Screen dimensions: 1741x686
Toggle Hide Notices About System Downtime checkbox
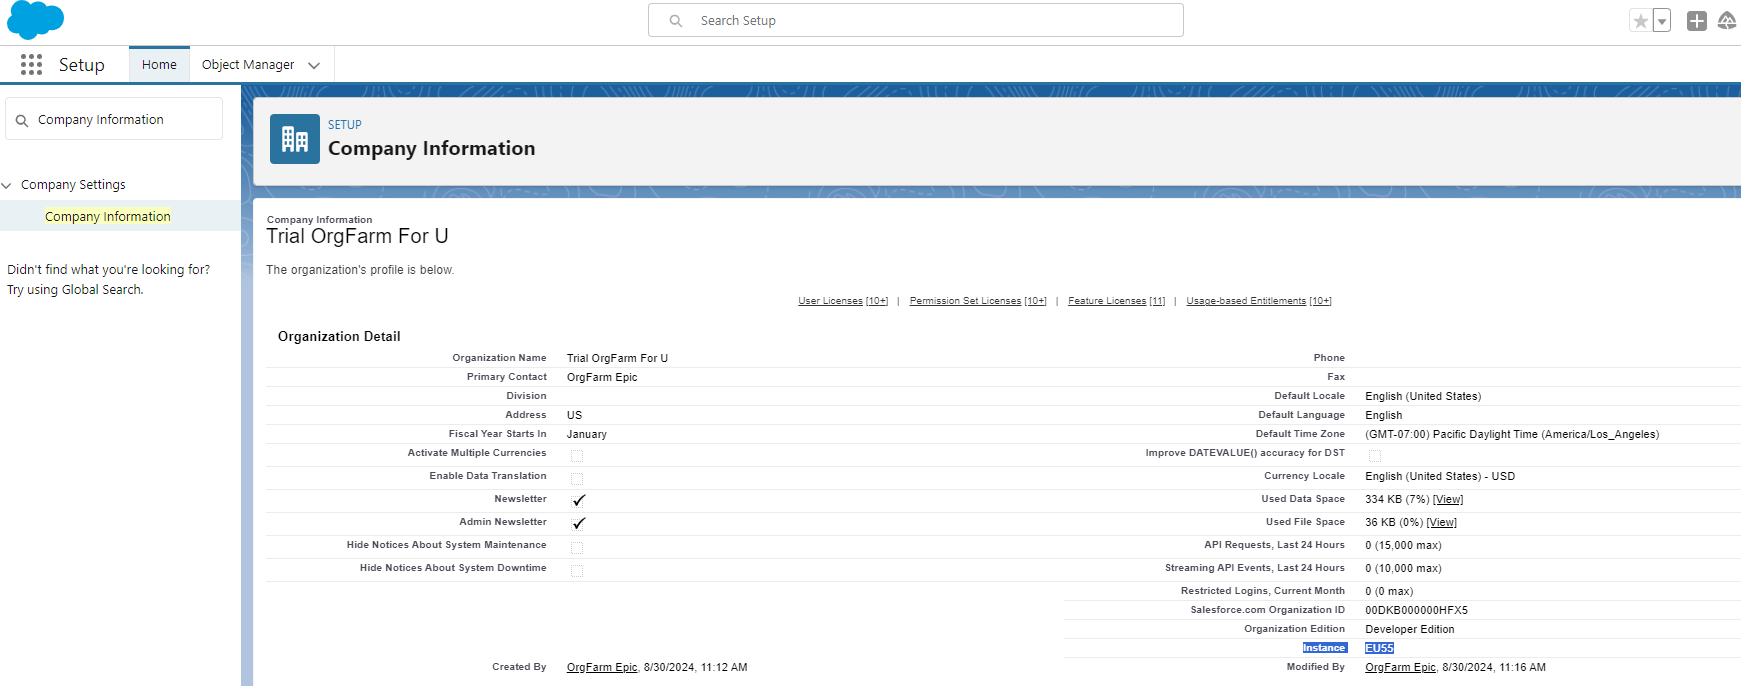(x=577, y=571)
